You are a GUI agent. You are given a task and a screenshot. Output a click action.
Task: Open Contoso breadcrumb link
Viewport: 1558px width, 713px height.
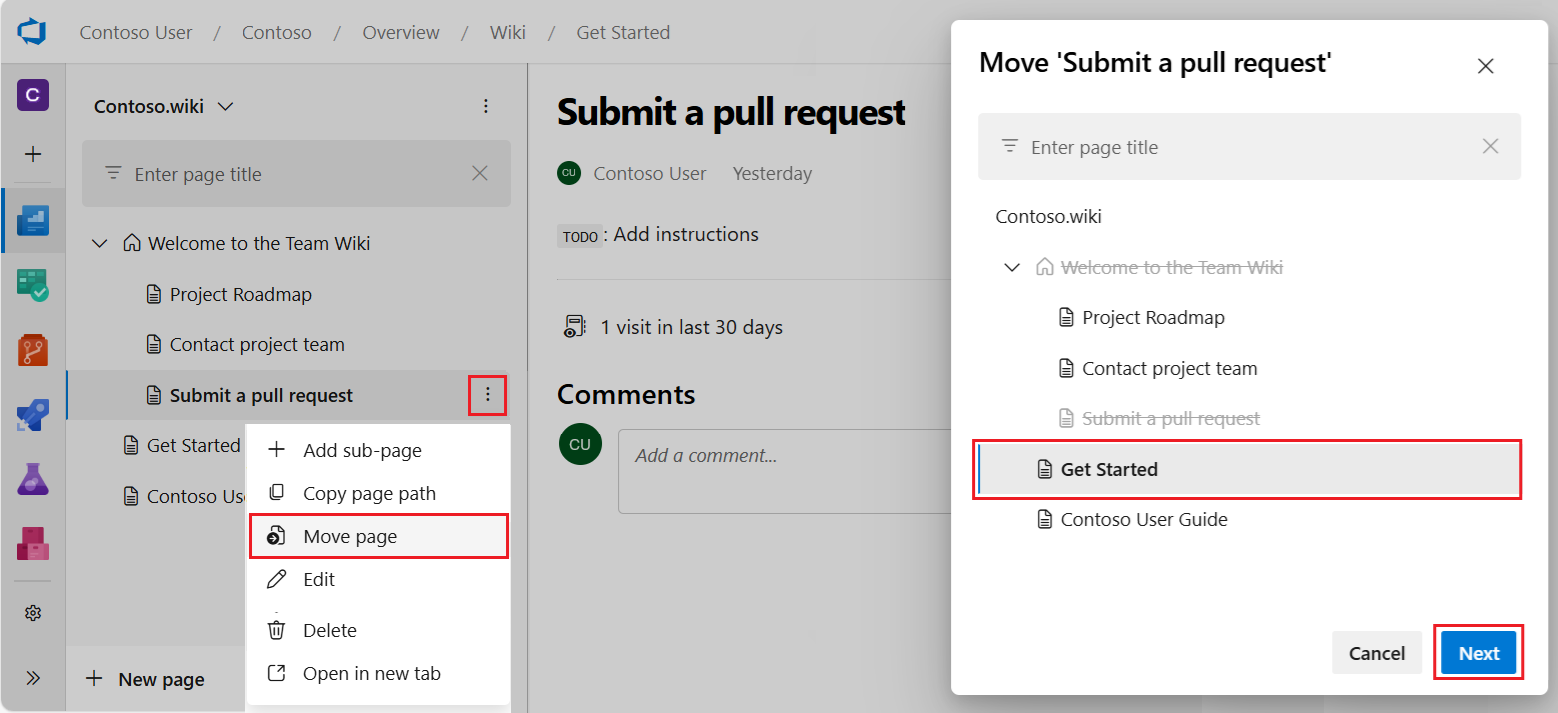[277, 32]
